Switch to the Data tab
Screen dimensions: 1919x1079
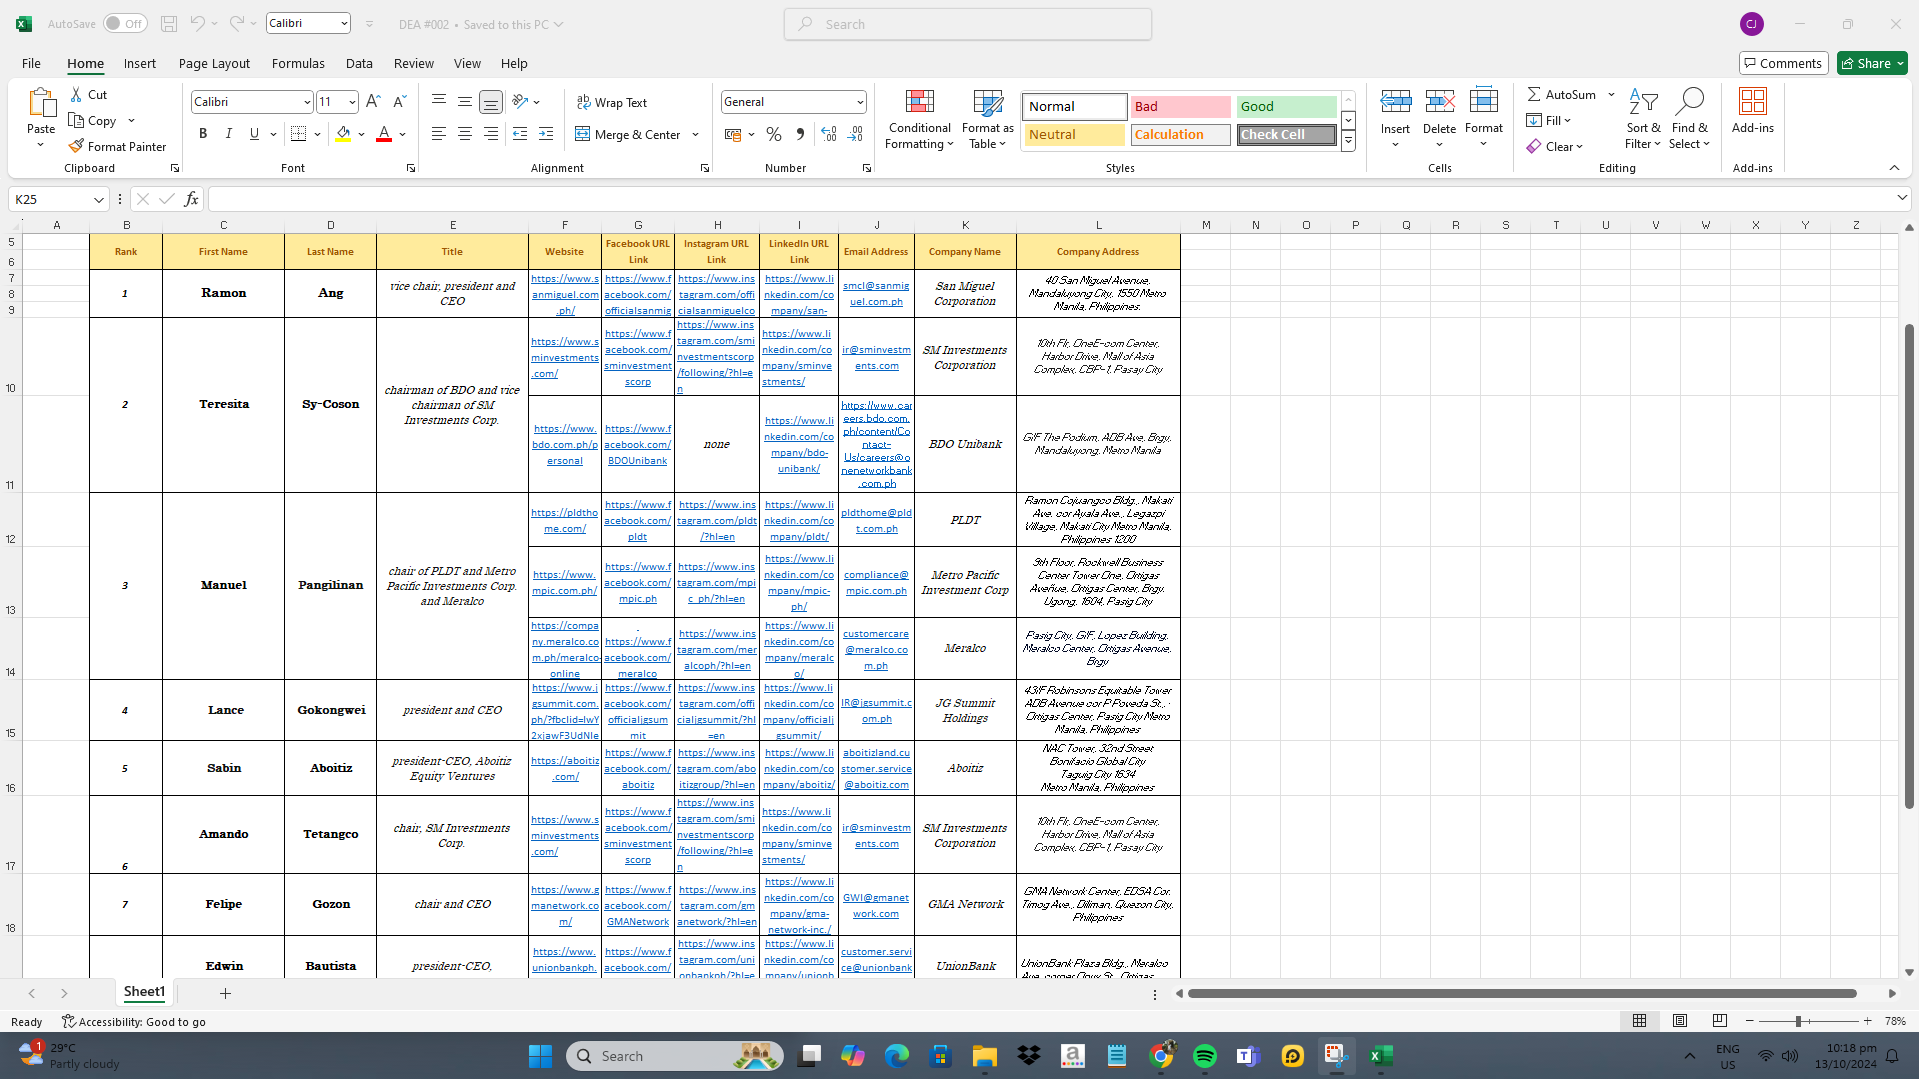coord(359,63)
